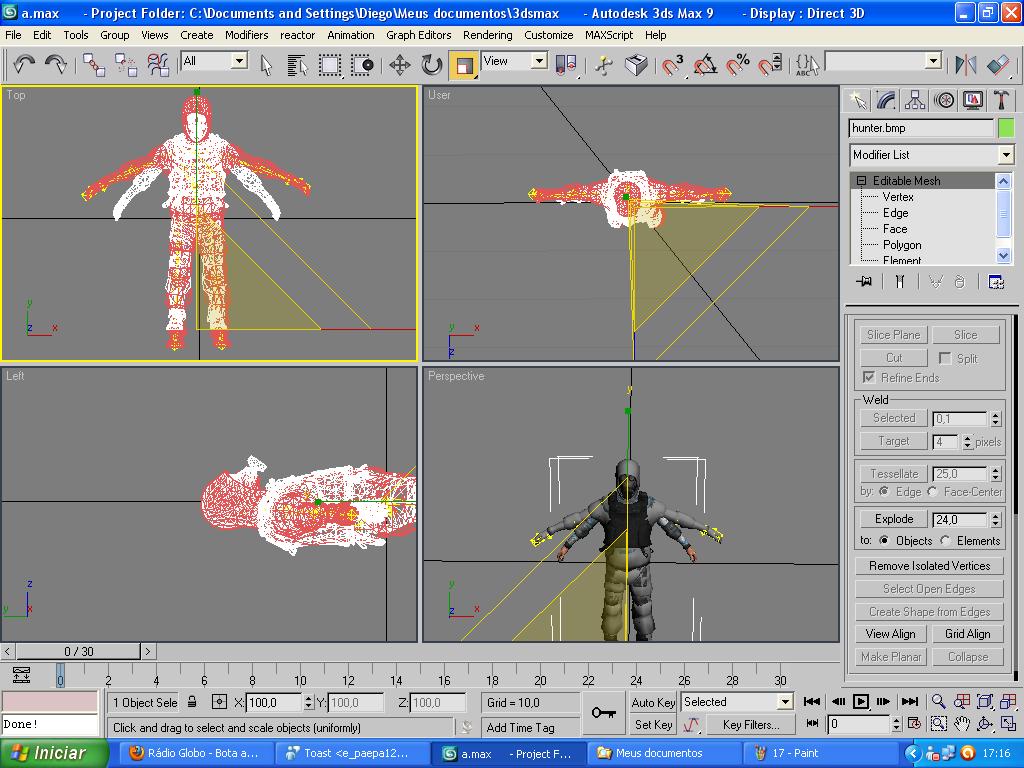Toggle the Window/Crossing selection icon

tap(362, 65)
